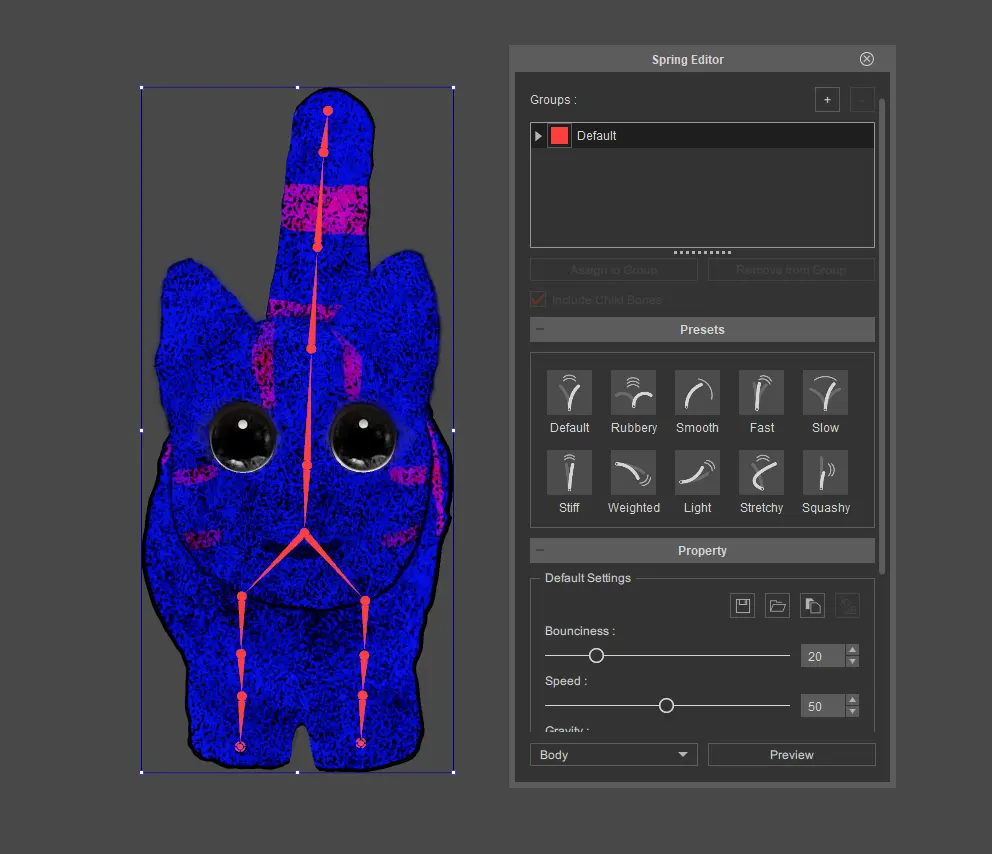This screenshot has height=854, width=992.
Task: Apply the Stretchy spring preset
Action: (x=761, y=472)
